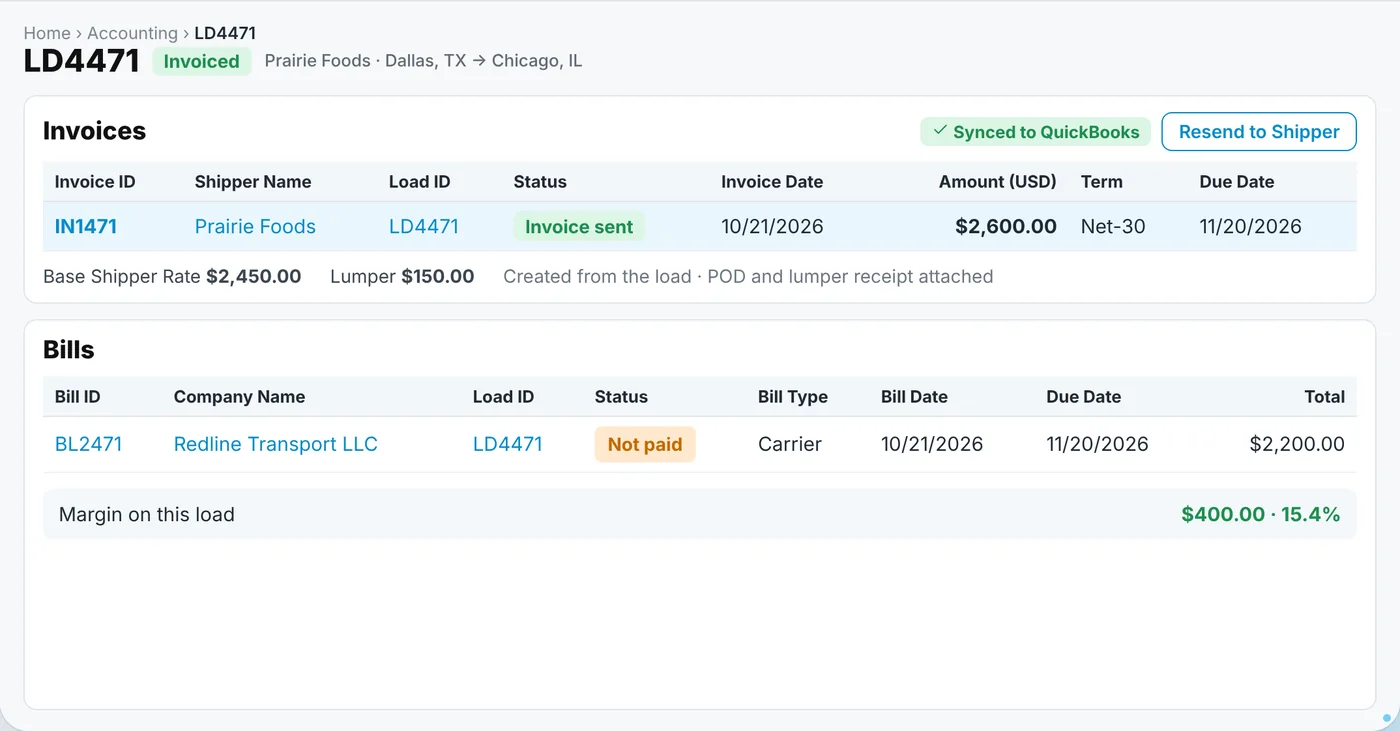The image size is (1400, 731).
Task: Open load LD4471 in the bill row
Action: point(508,444)
